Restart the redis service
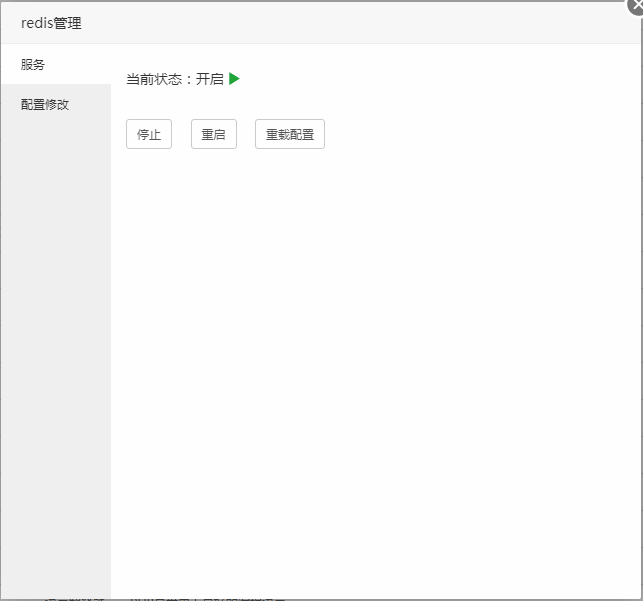The width and height of the screenshot is (643, 601). click(x=214, y=134)
